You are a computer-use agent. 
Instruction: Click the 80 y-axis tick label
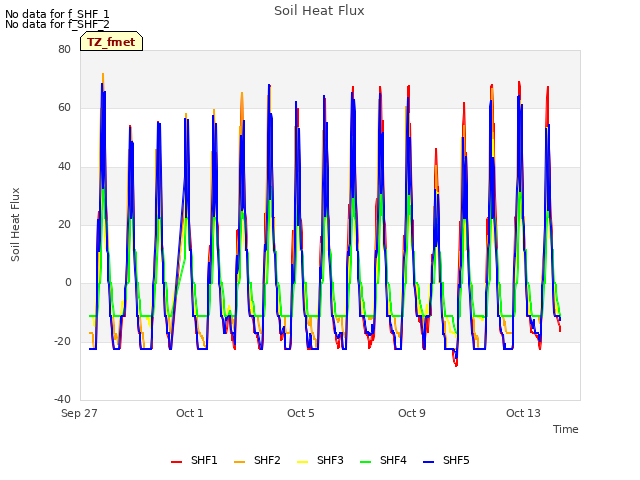tap(64, 50)
